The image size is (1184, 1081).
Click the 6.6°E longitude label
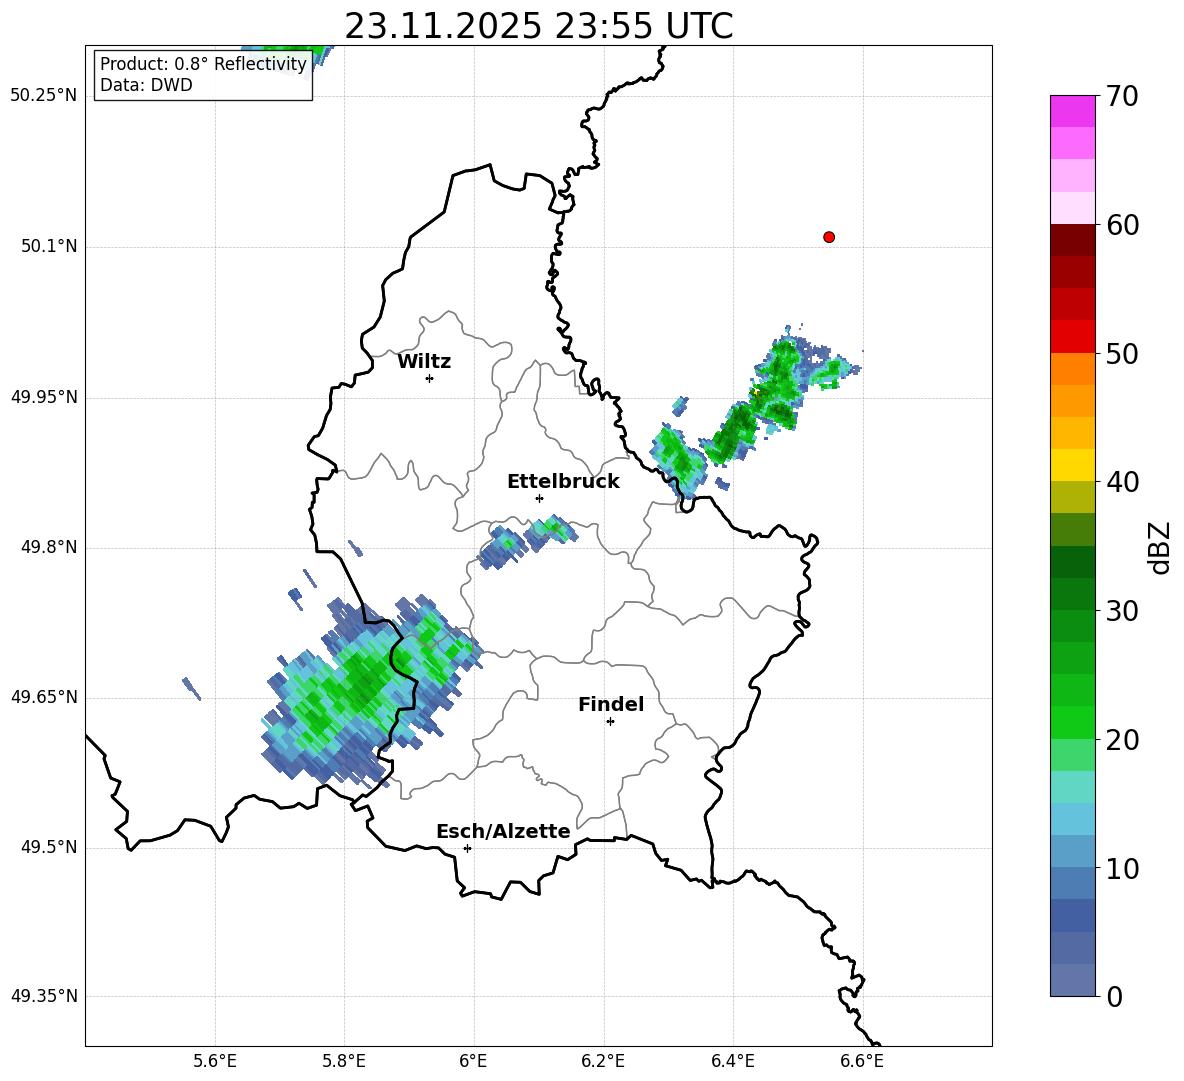(862, 1061)
